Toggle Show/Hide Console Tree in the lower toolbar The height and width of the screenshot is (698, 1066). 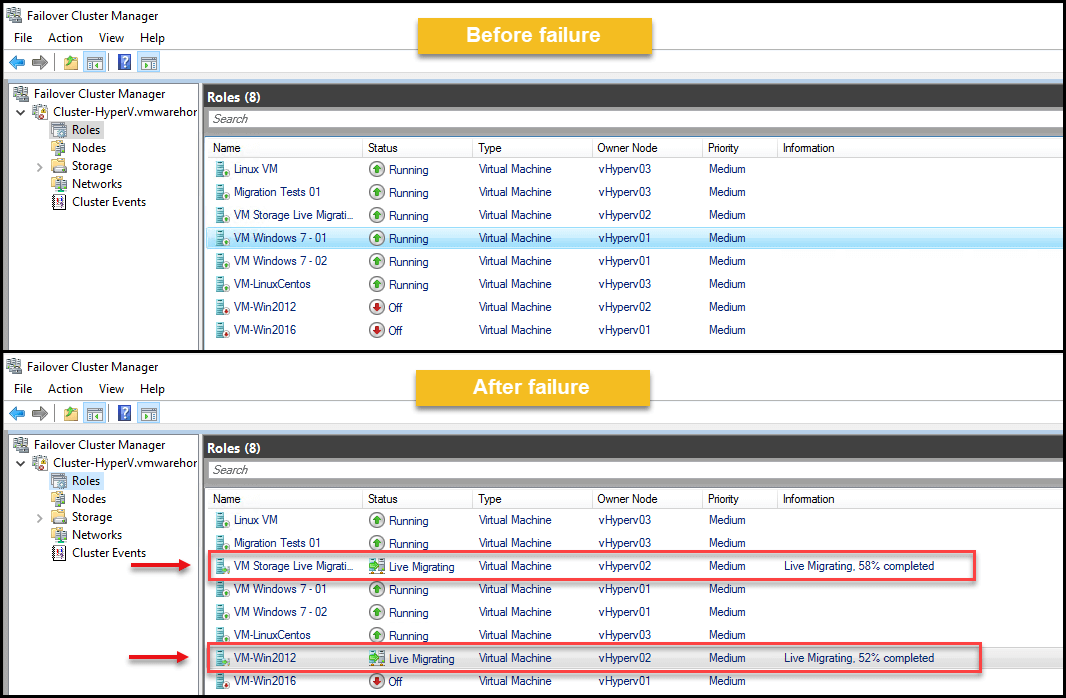coord(95,414)
